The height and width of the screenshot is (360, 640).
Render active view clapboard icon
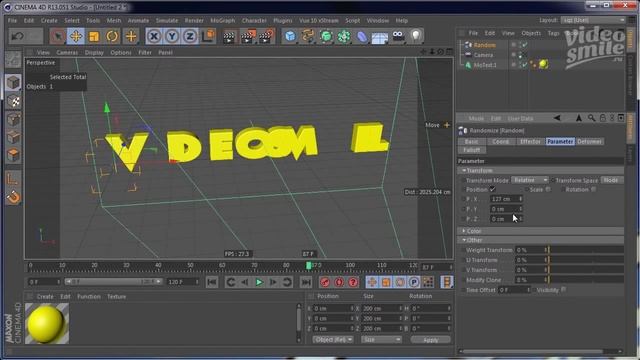[x=229, y=36]
